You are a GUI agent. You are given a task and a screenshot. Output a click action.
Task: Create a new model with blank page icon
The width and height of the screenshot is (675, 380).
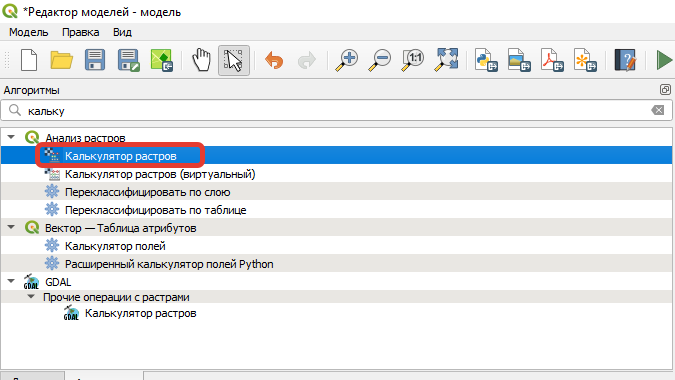29,60
